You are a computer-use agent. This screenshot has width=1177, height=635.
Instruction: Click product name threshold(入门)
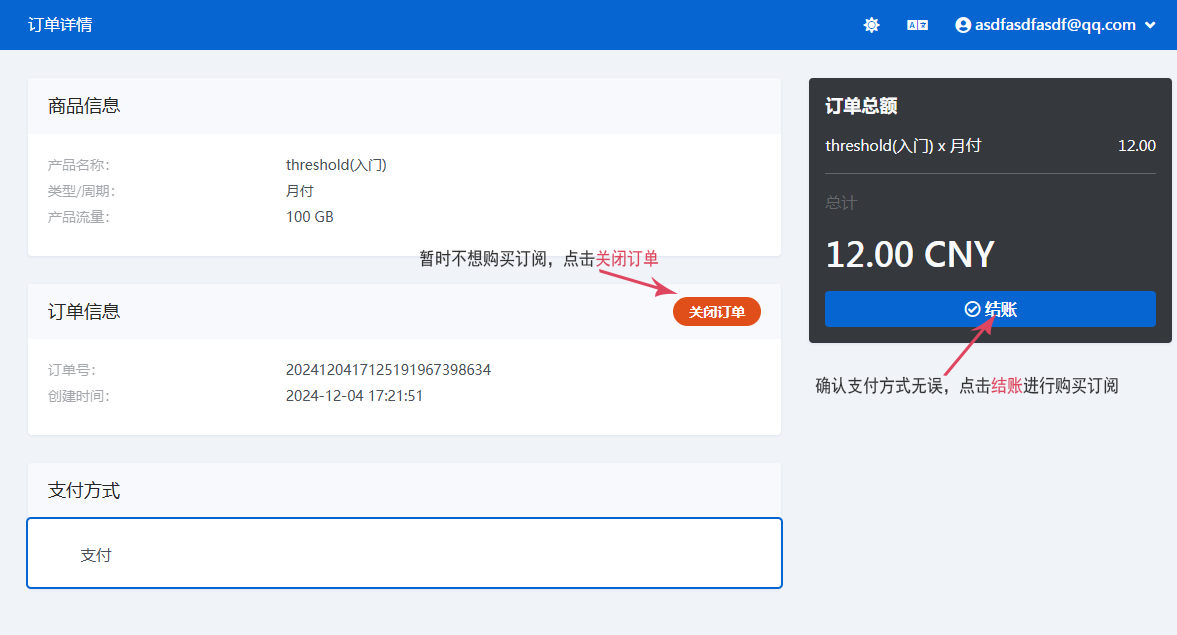pos(336,164)
